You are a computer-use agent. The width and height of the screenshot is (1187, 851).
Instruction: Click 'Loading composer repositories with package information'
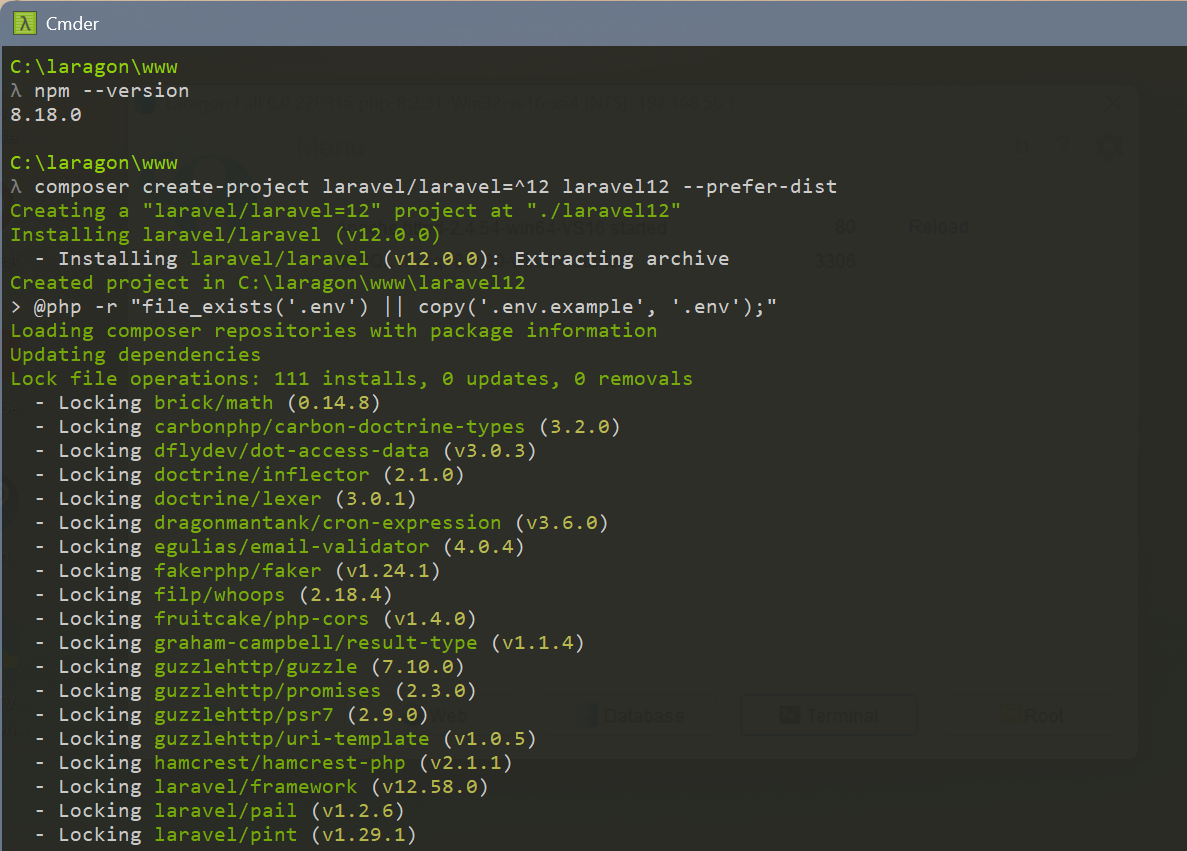tap(334, 331)
